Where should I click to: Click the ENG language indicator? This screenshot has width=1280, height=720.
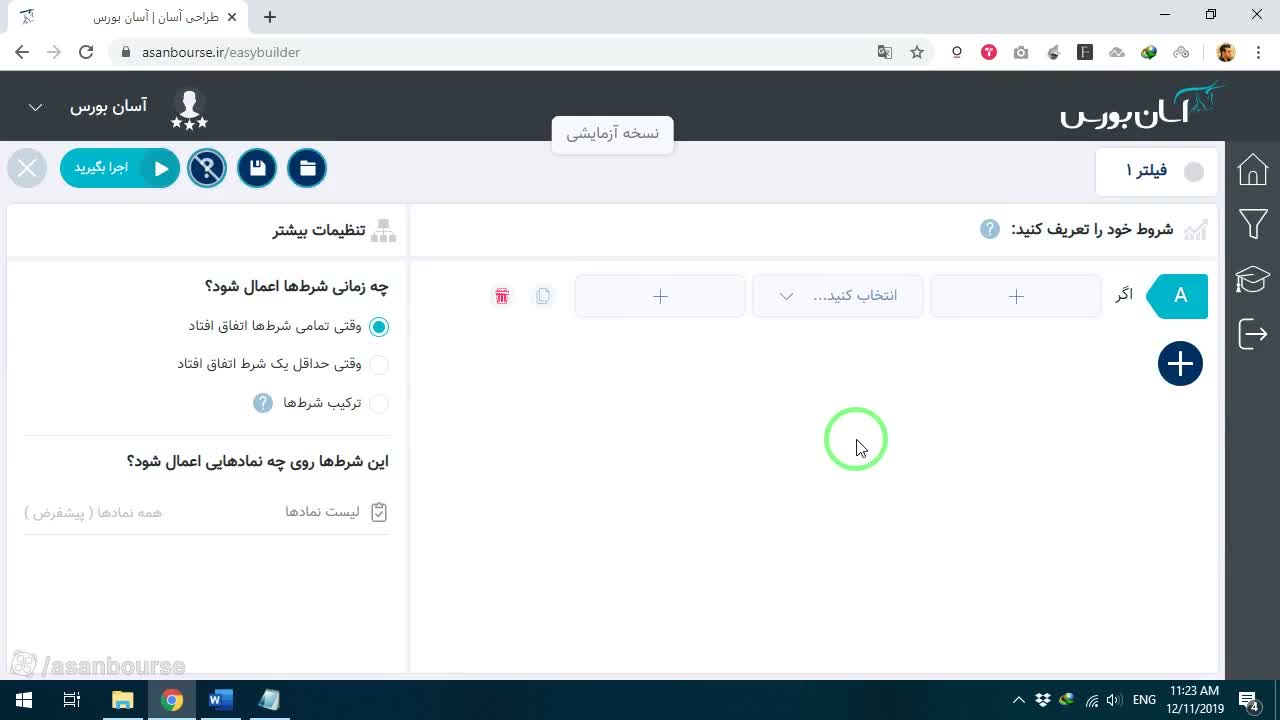(x=1145, y=700)
